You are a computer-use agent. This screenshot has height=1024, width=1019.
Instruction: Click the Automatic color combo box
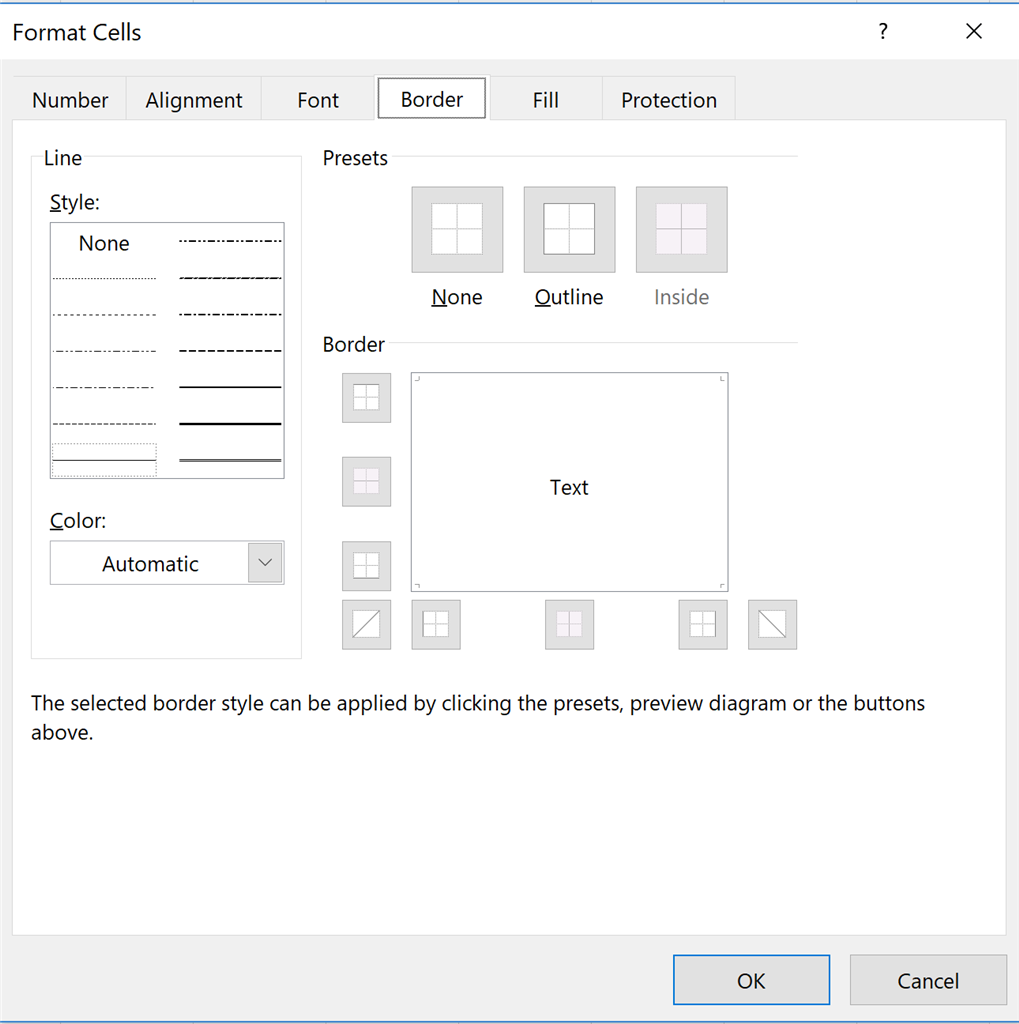point(167,562)
